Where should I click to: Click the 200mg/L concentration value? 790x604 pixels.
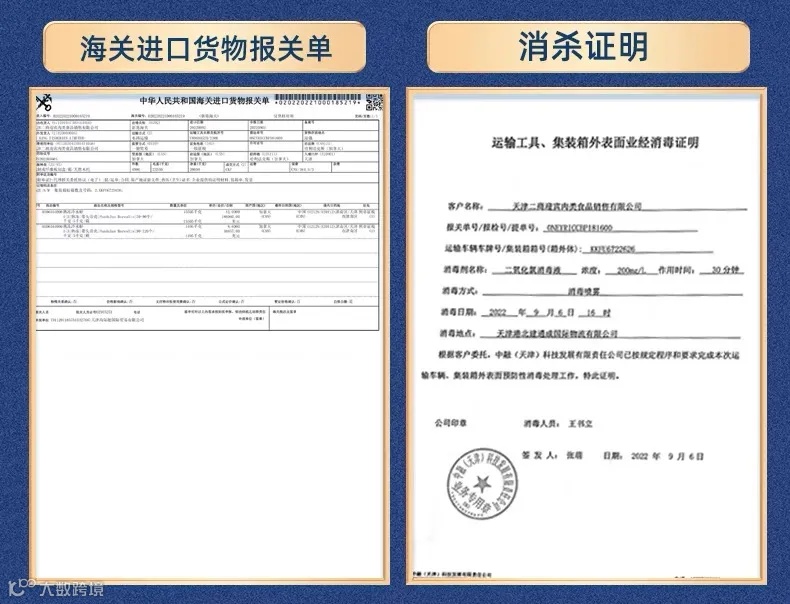coord(630,271)
